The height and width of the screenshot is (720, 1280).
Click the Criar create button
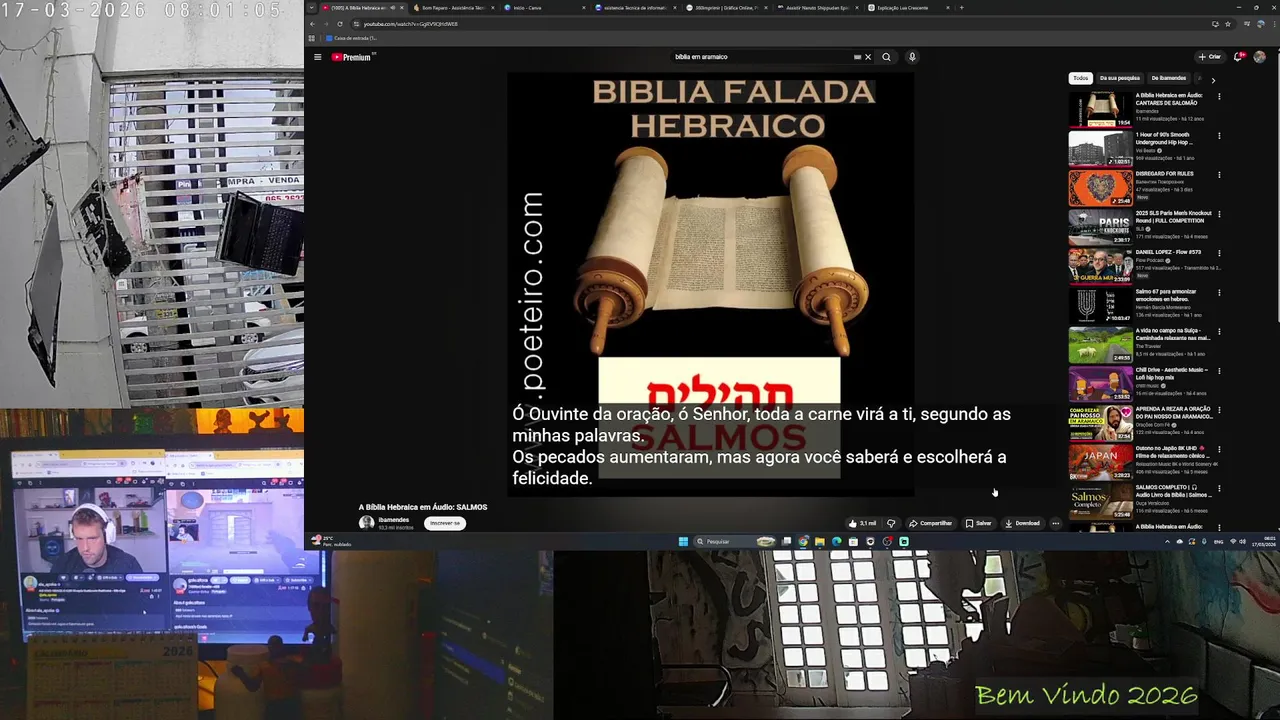point(1210,57)
